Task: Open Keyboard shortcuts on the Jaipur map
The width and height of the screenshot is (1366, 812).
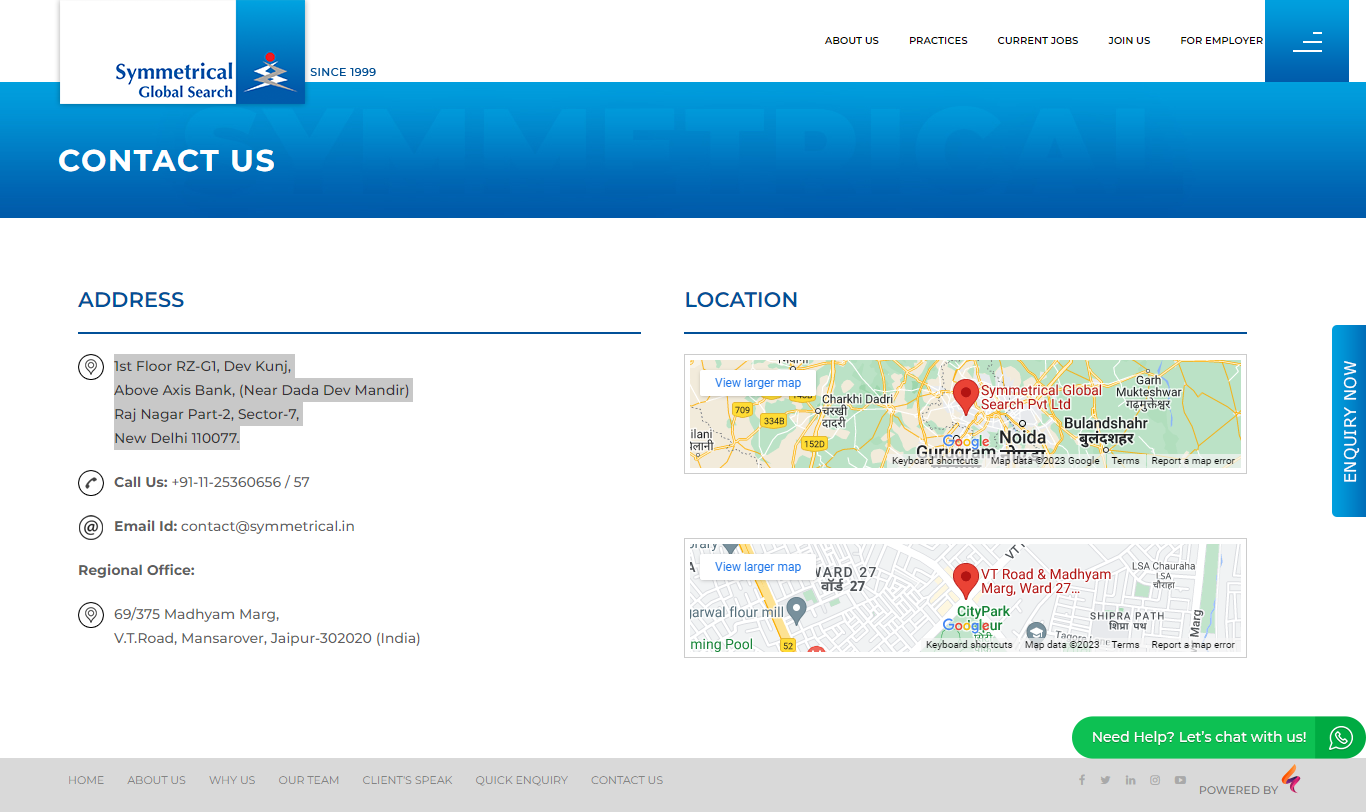Action: point(969,645)
